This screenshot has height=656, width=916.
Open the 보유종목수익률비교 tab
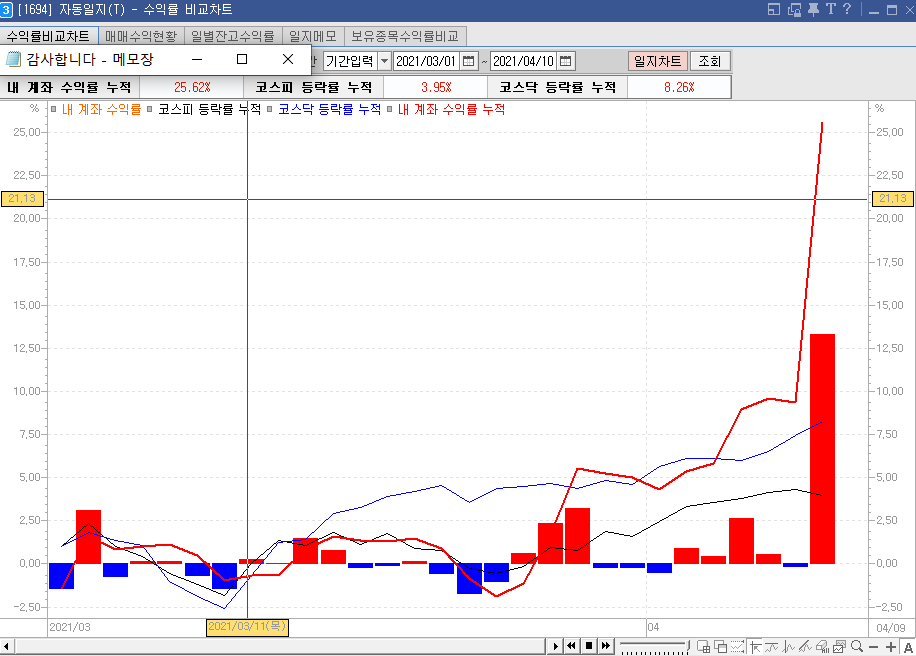[x=405, y=36]
